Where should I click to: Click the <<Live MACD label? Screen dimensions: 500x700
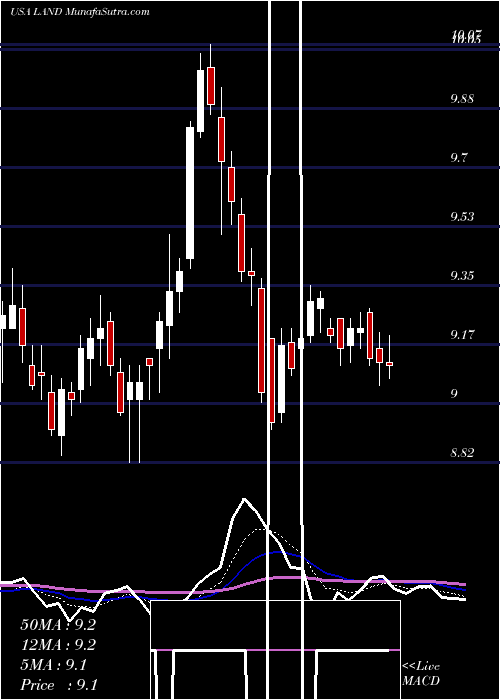click(x=421, y=673)
